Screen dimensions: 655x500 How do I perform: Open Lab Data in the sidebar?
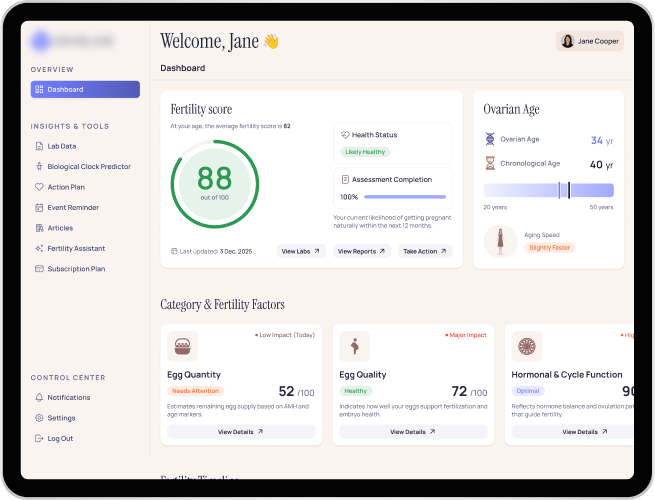pyautogui.click(x=61, y=146)
